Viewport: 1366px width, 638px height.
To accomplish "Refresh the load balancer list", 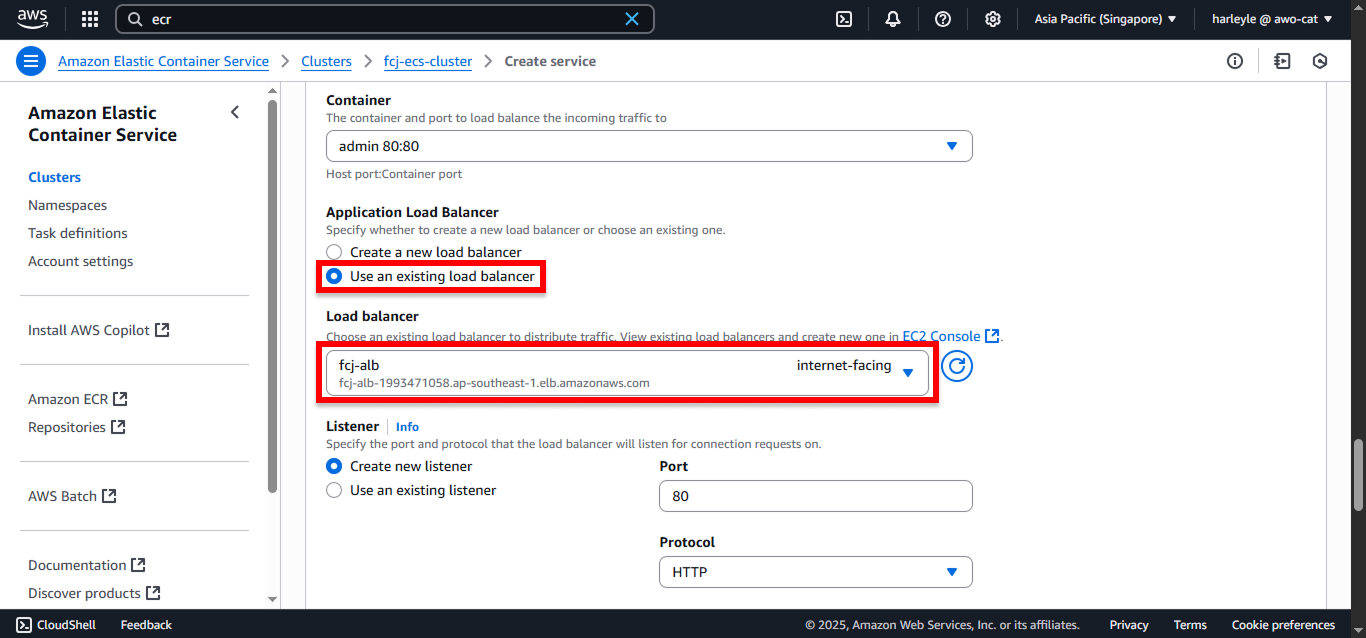I will (x=957, y=366).
